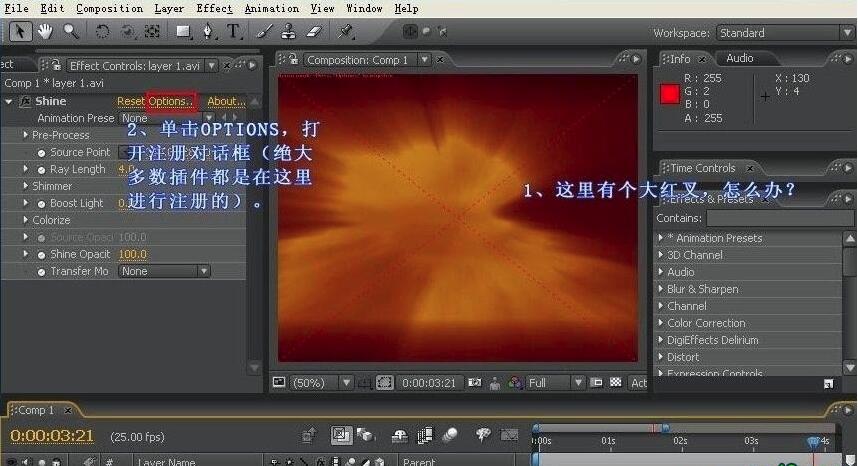Open the File menu
Screen dimensions: 858x466
point(16,8)
